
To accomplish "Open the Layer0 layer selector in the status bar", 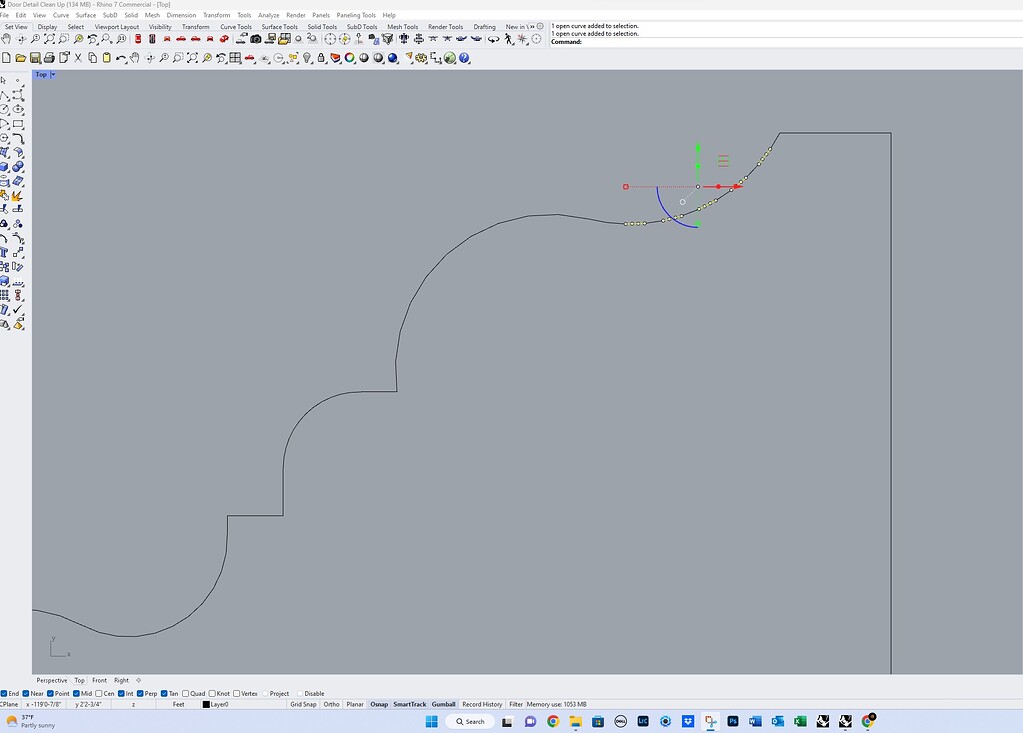I will (x=222, y=704).
